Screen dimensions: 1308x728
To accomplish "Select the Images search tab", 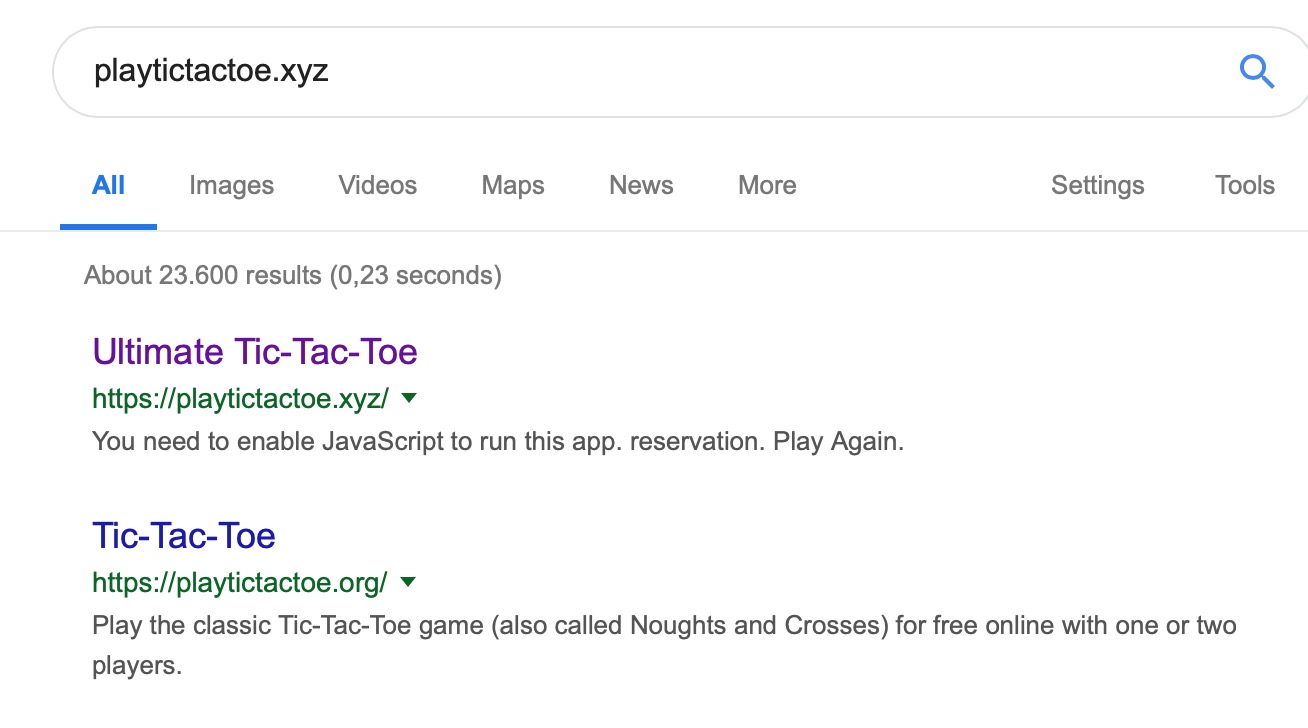I will 231,185.
